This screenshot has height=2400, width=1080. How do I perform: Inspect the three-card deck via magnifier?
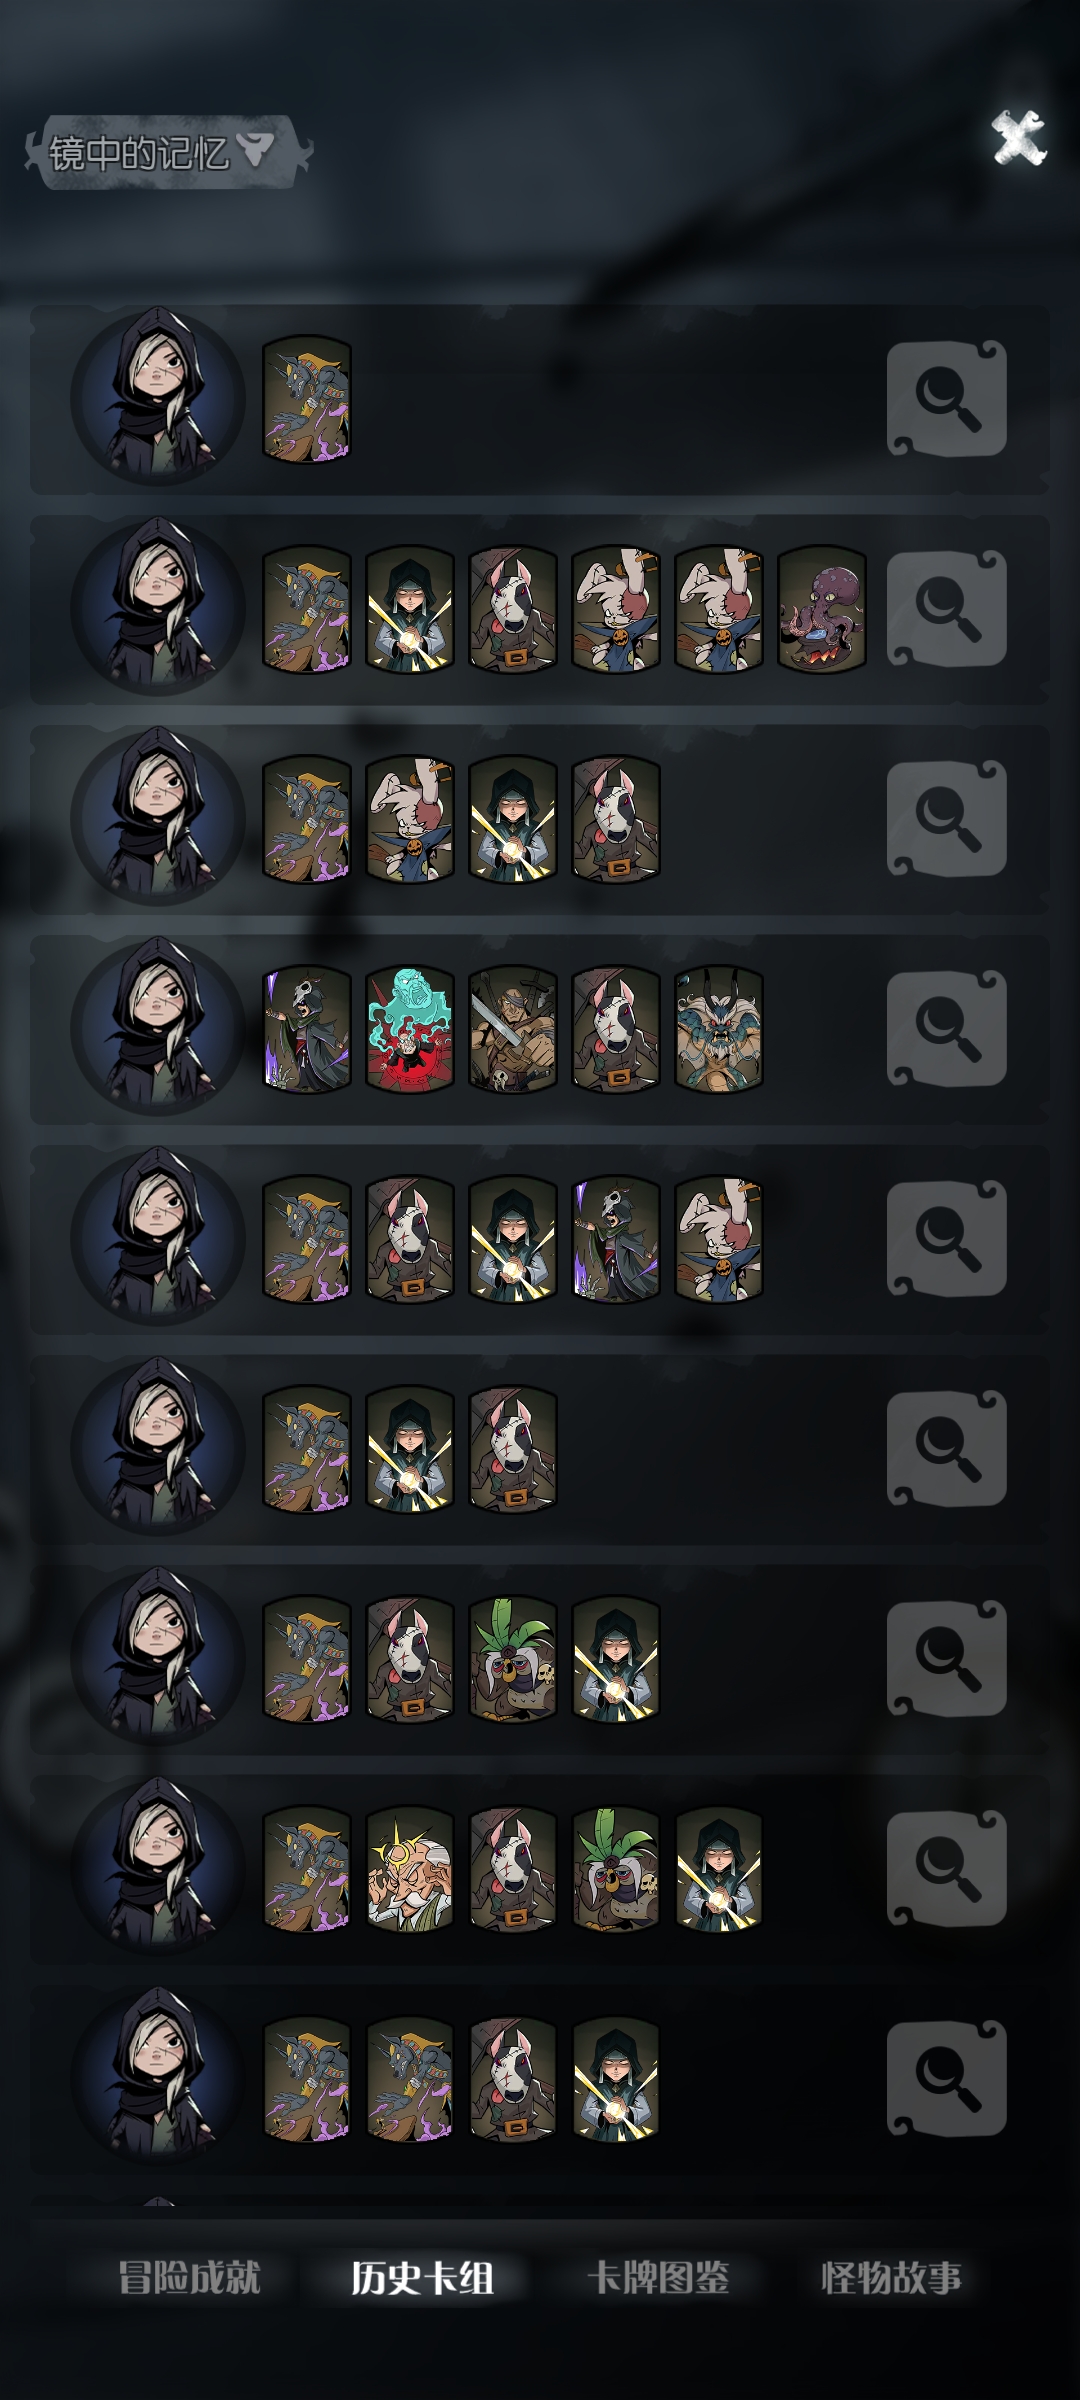[x=946, y=1449]
